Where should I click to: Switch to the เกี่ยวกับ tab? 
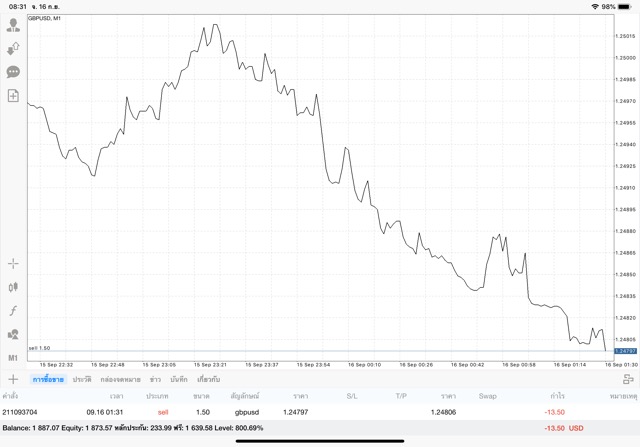209,379
